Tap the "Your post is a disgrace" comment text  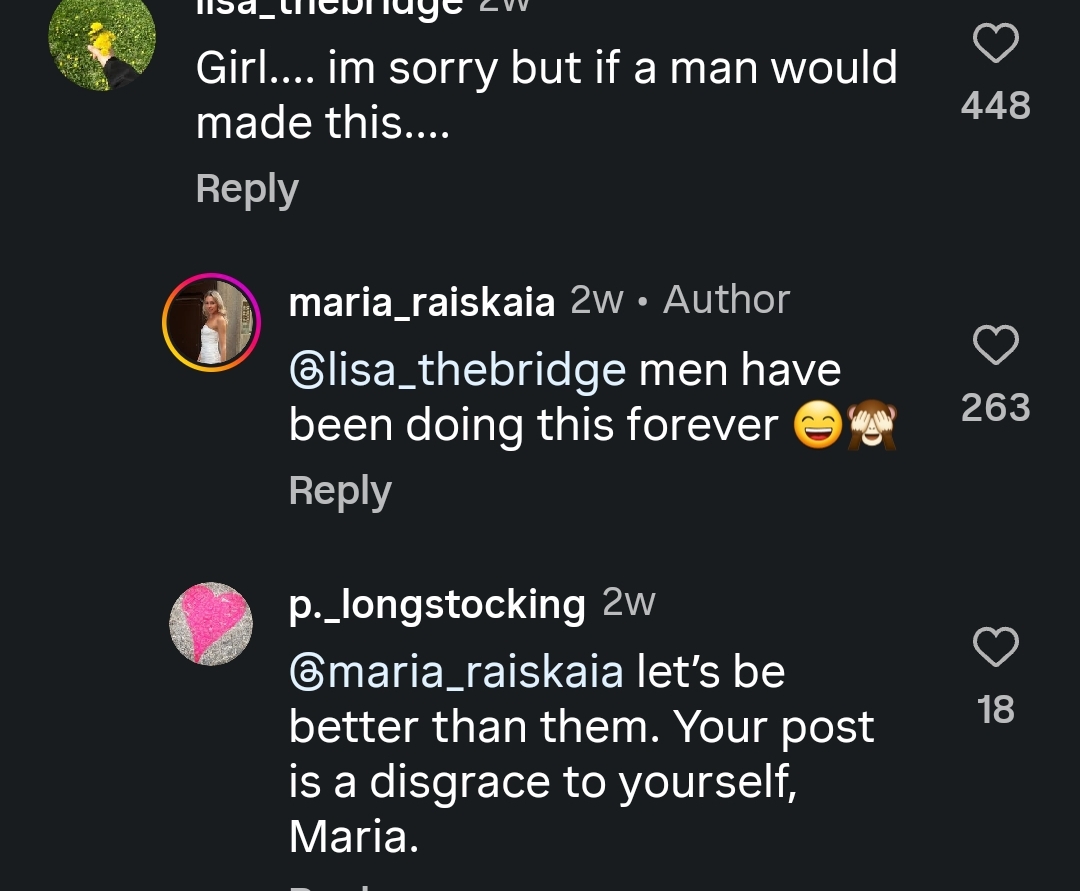(x=580, y=755)
